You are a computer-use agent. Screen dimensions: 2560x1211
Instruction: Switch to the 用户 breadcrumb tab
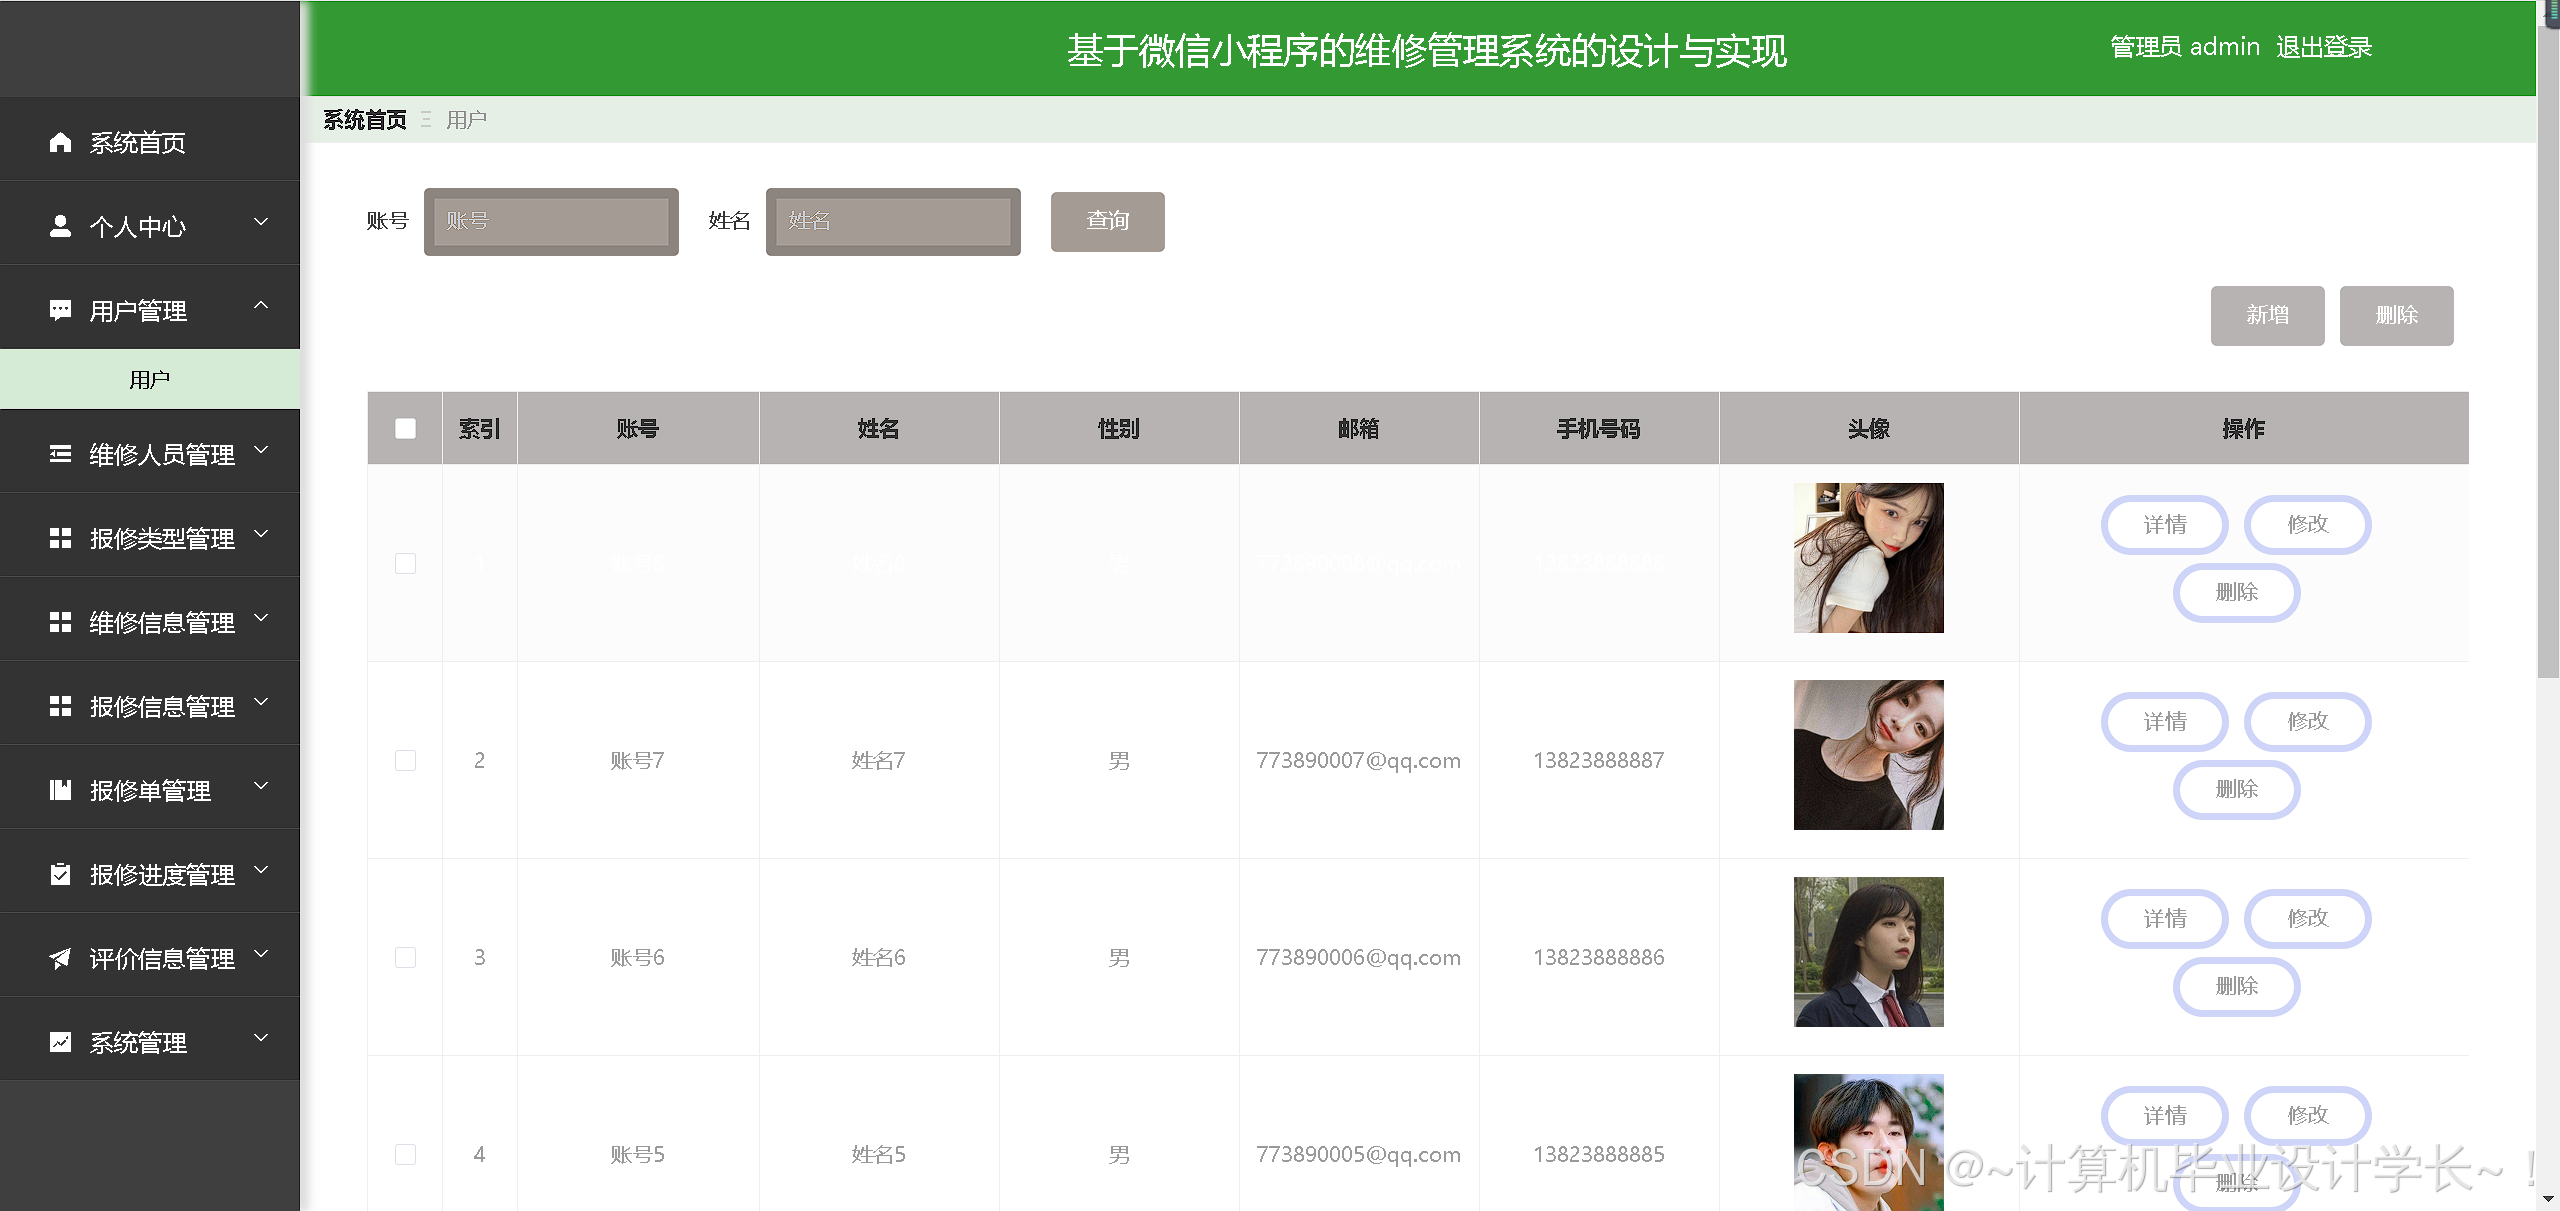pyautogui.click(x=465, y=119)
